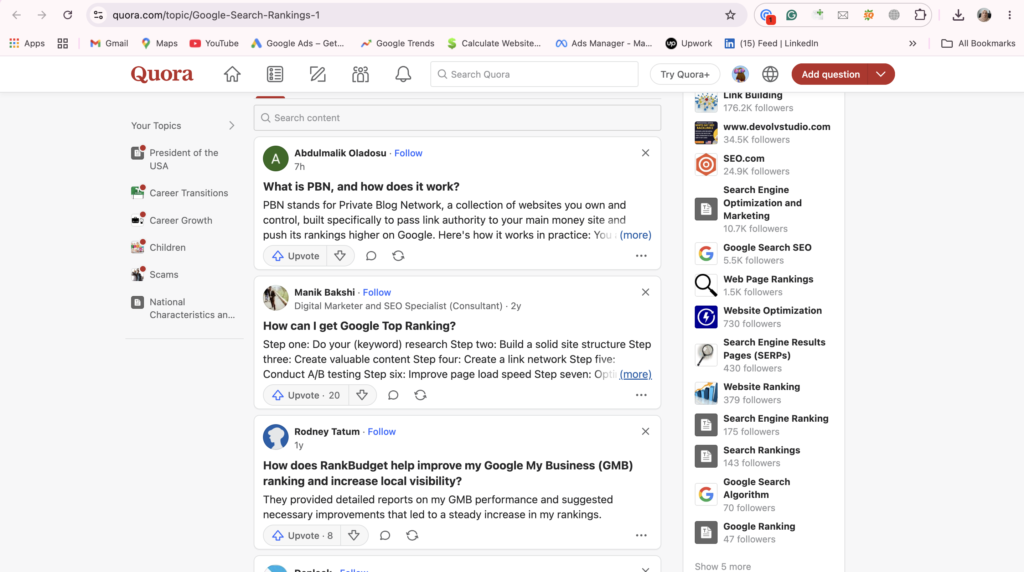Dismiss the Rodney Tatum post
This screenshot has width=1024, height=572.
point(645,432)
